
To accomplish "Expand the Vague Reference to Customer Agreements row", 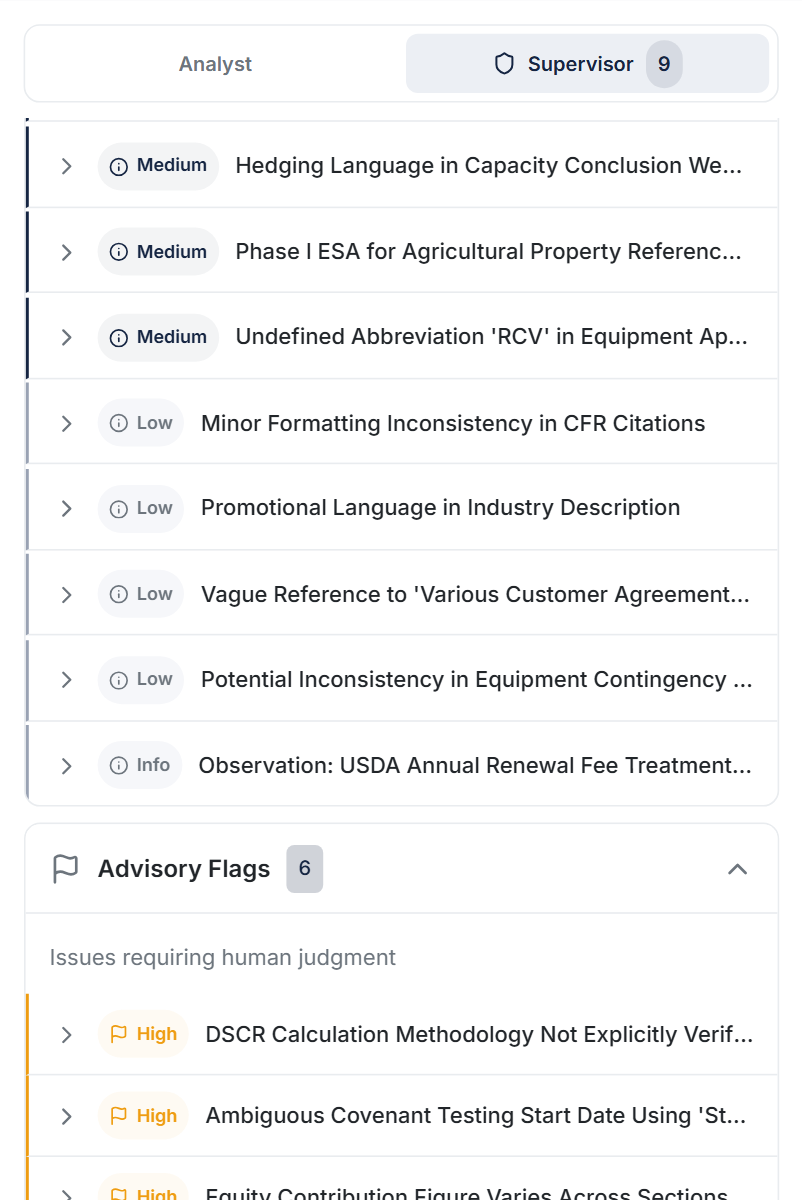I will pos(67,594).
